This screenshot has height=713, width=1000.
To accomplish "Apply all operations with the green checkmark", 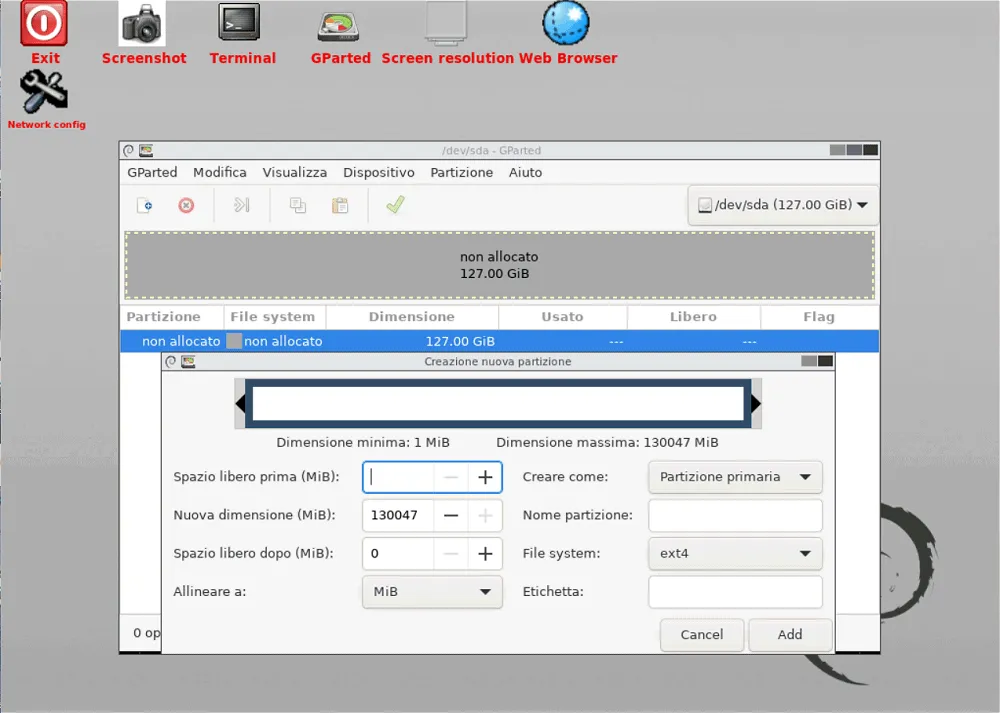I will [395, 205].
